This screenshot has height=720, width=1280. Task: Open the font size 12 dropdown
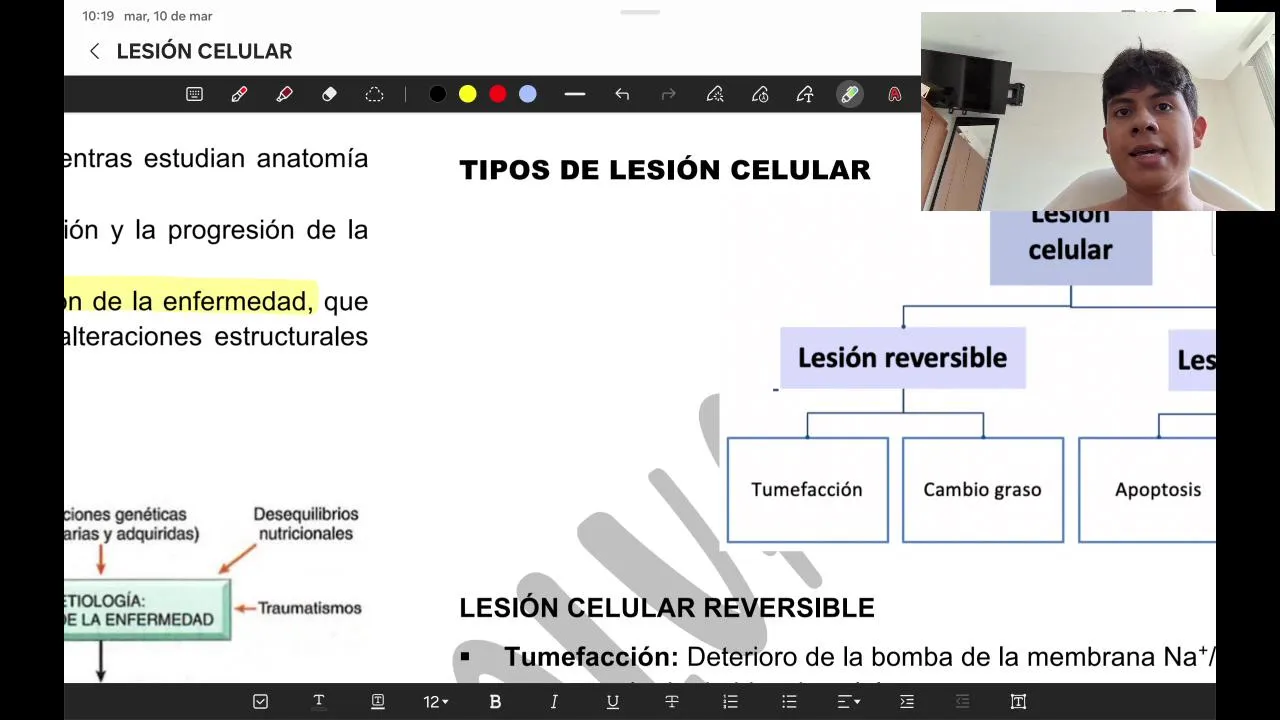click(435, 701)
